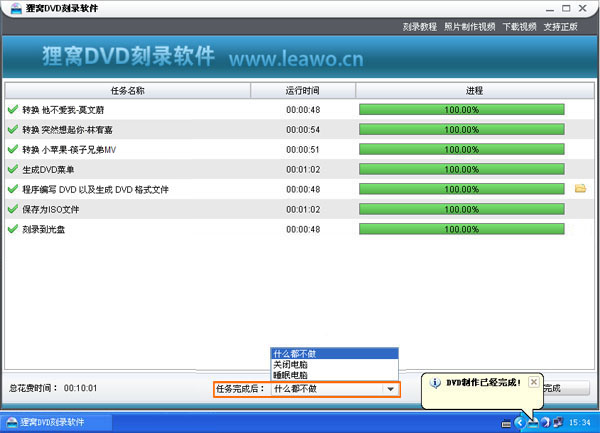Select the 转换 小苹果-筷子兄弟MV task row
Viewport: 600px width, 433px height.
coord(300,150)
